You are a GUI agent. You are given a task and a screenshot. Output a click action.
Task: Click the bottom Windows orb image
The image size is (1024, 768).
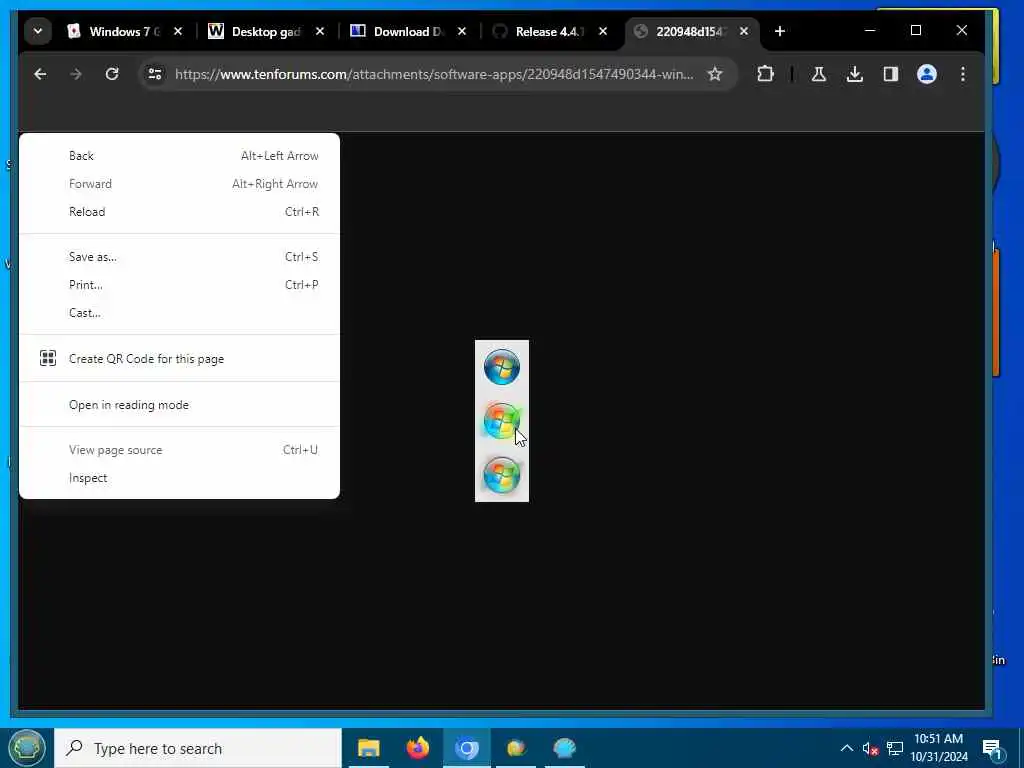[502, 475]
